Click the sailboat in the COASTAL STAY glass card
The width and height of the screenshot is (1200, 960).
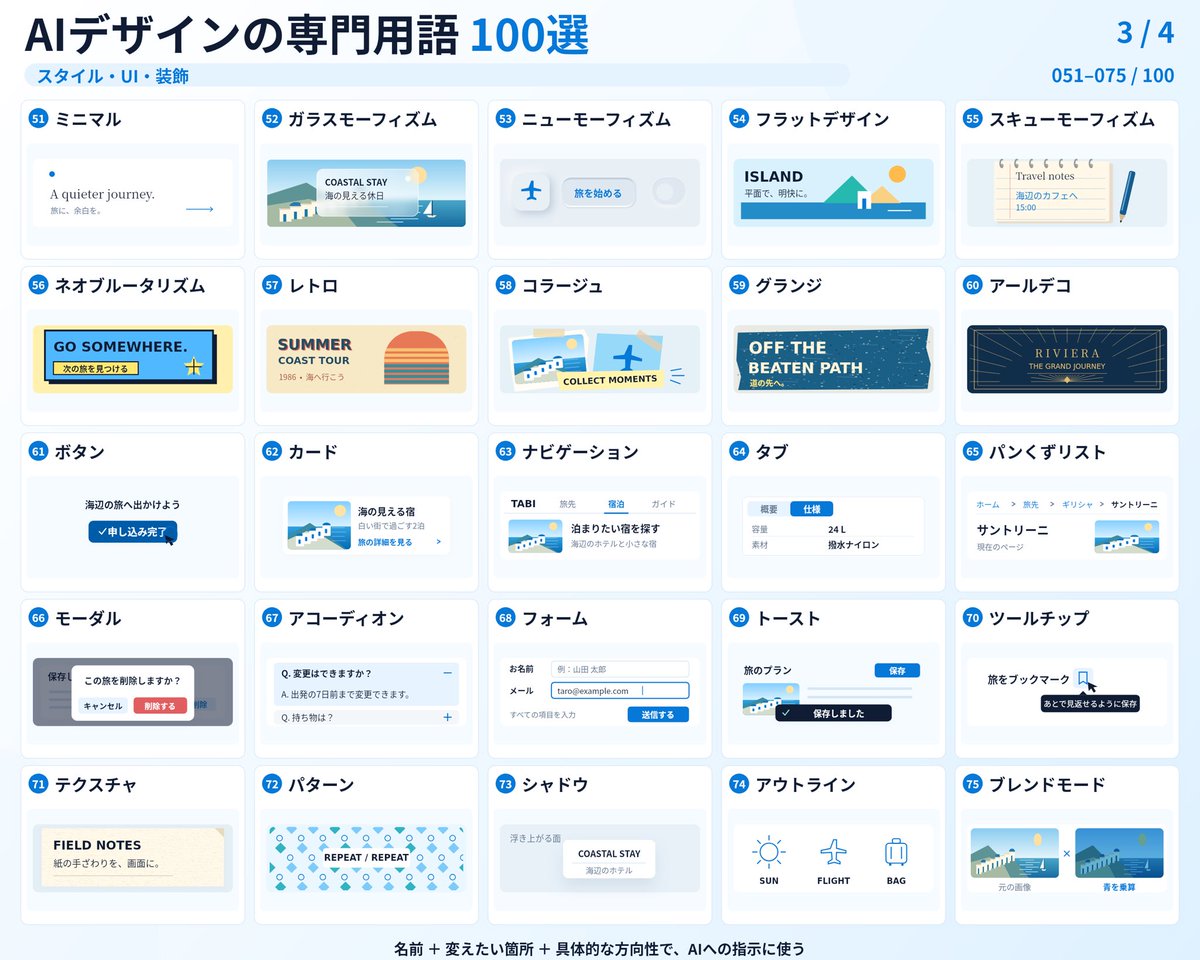tap(428, 209)
